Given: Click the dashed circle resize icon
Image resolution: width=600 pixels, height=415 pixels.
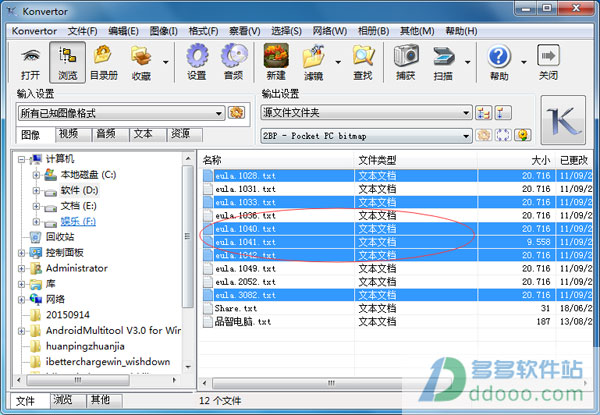Looking at the screenshot, I should [503, 135].
